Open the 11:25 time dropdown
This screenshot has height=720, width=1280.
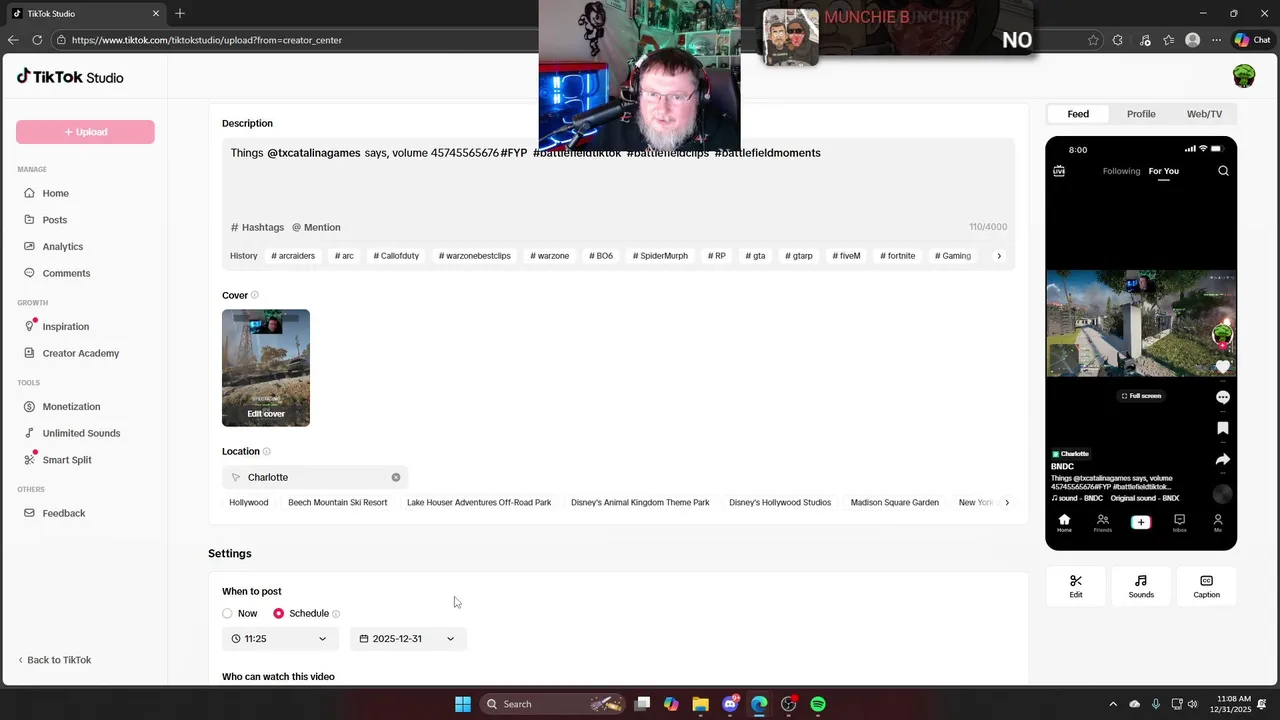(280, 639)
